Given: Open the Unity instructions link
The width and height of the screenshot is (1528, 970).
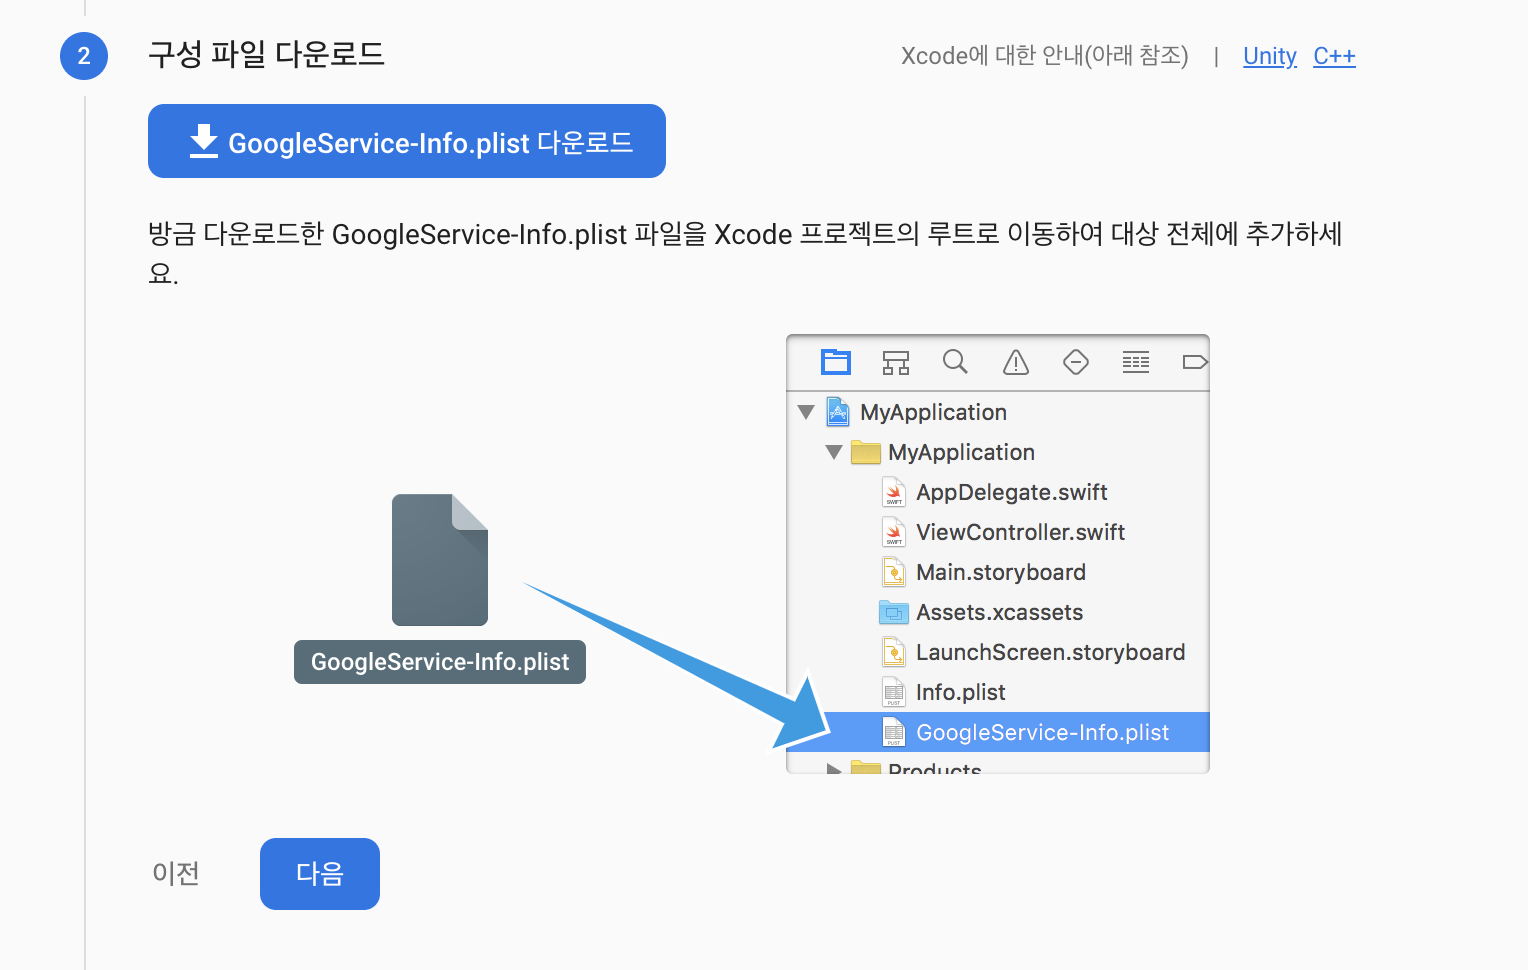Looking at the screenshot, I should 1270,56.
